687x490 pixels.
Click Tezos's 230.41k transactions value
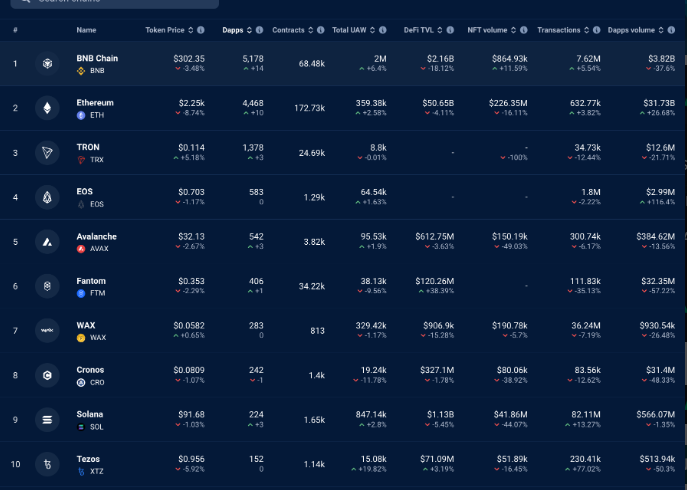click(x=585, y=459)
